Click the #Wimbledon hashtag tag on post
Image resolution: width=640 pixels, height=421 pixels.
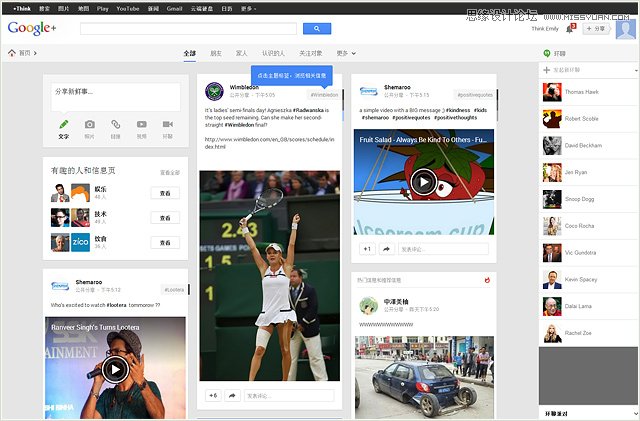coord(324,95)
